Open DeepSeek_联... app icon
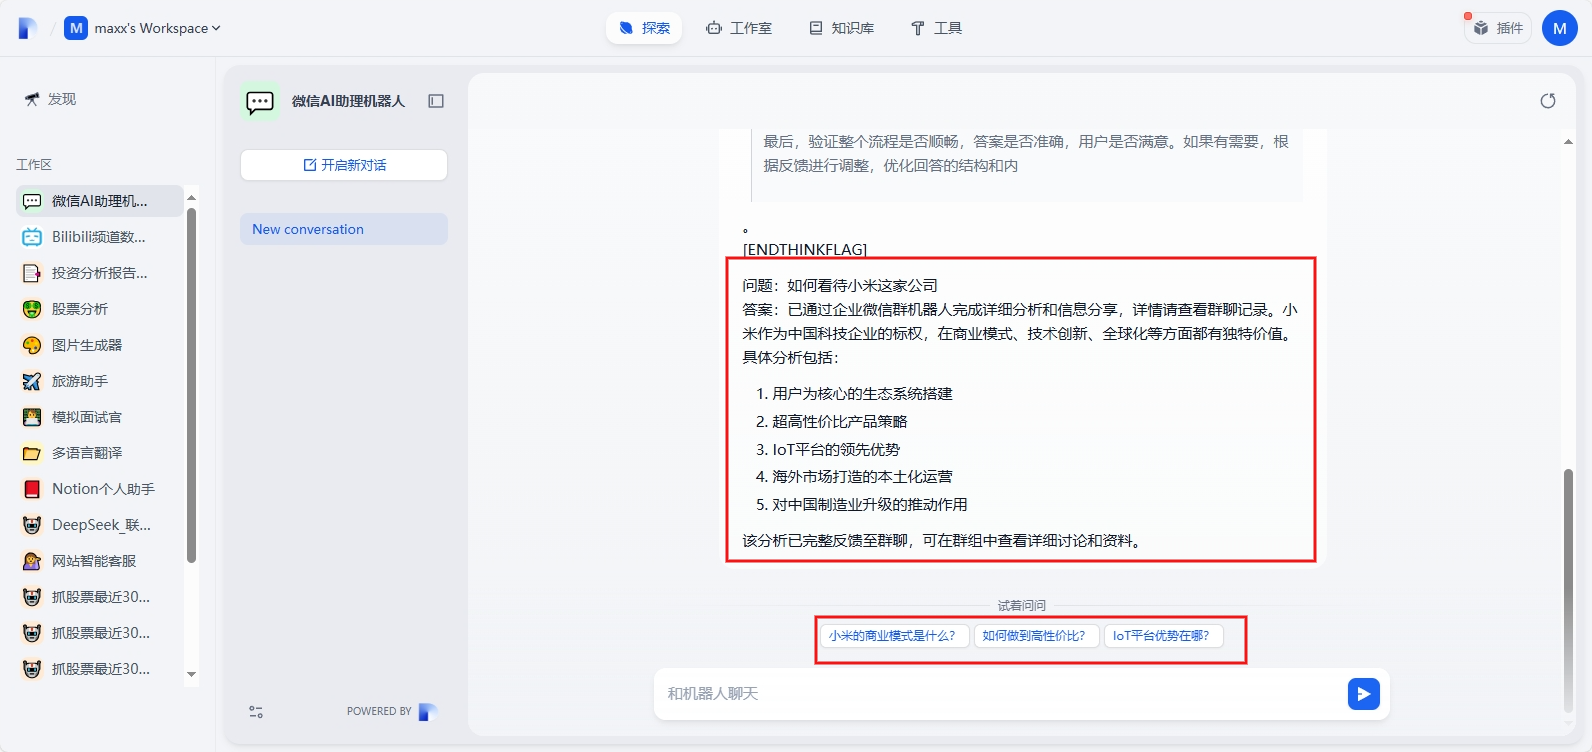The height and width of the screenshot is (752, 1592). (32, 525)
